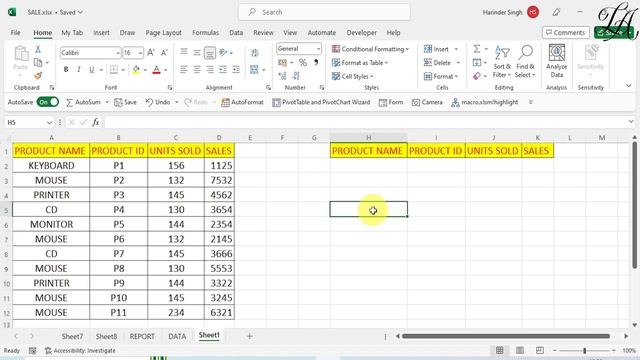Open the Page Layout tab
Screen dimensions: 640x360
tap(163, 33)
